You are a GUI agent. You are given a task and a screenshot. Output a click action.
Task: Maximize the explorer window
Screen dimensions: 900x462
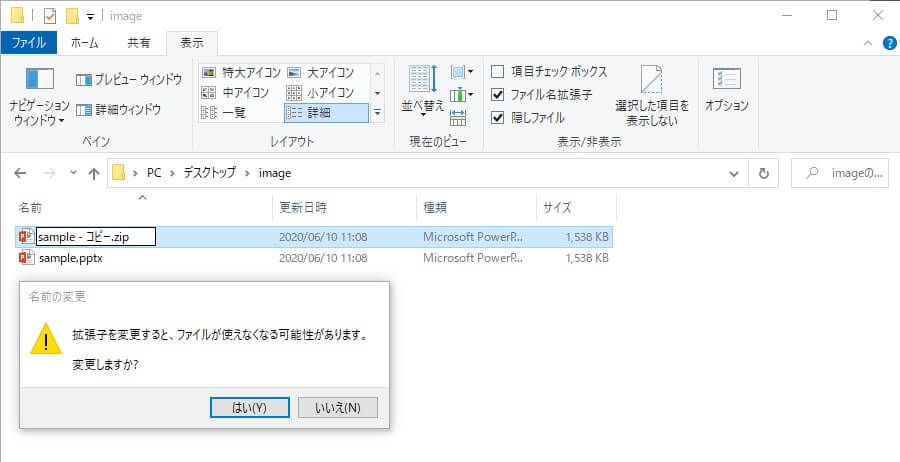832,15
